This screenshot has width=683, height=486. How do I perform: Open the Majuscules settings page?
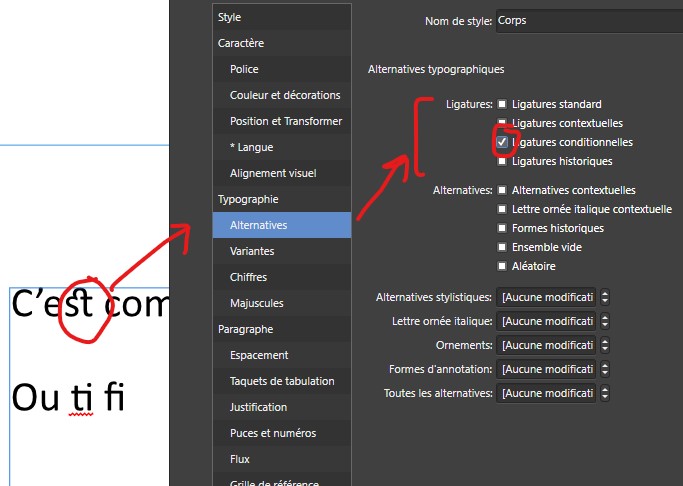282,303
